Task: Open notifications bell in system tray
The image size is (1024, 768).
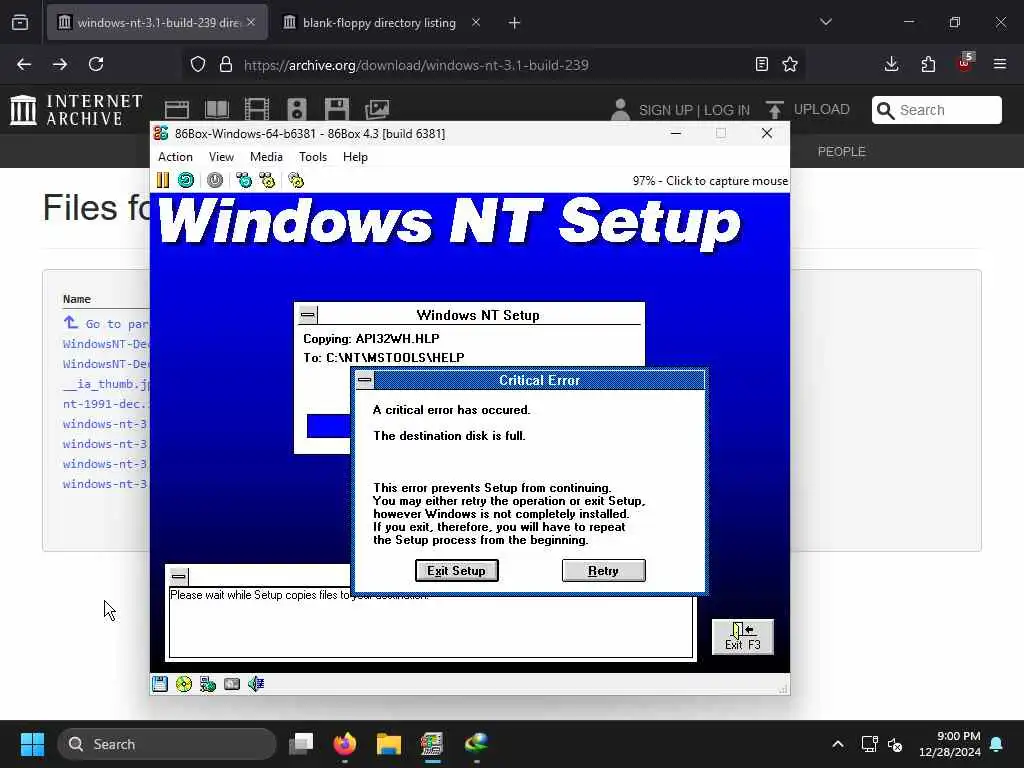Action: 997,744
